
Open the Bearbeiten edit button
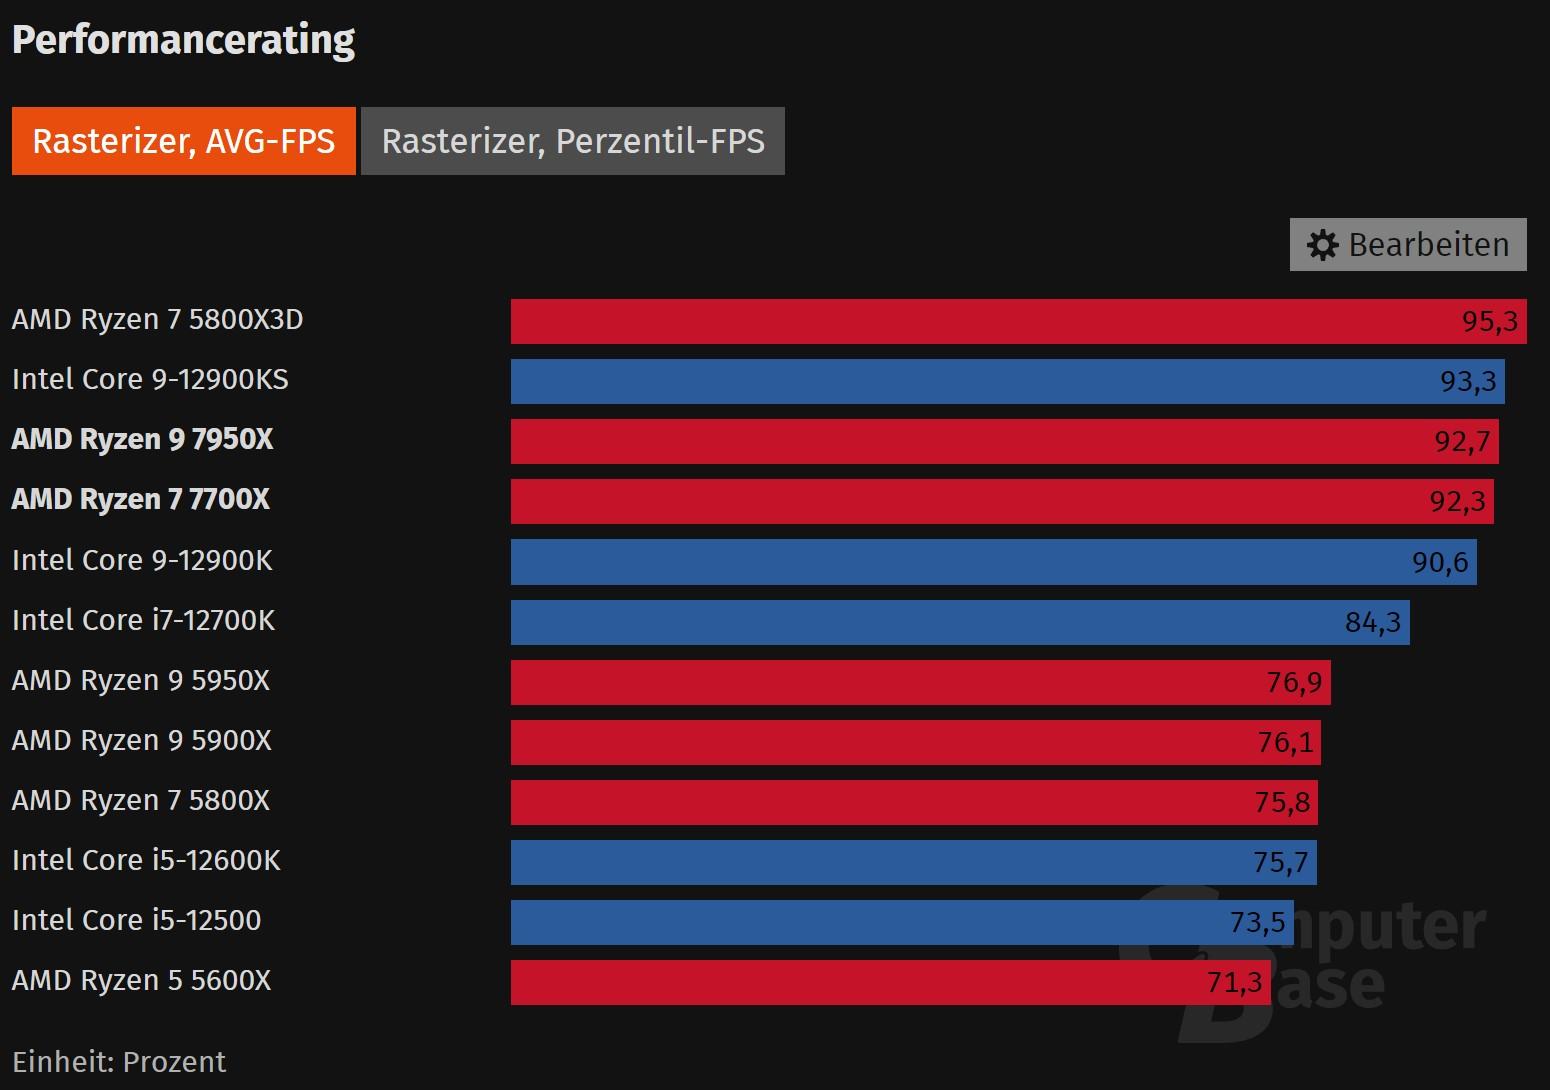pyautogui.click(x=1408, y=244)
